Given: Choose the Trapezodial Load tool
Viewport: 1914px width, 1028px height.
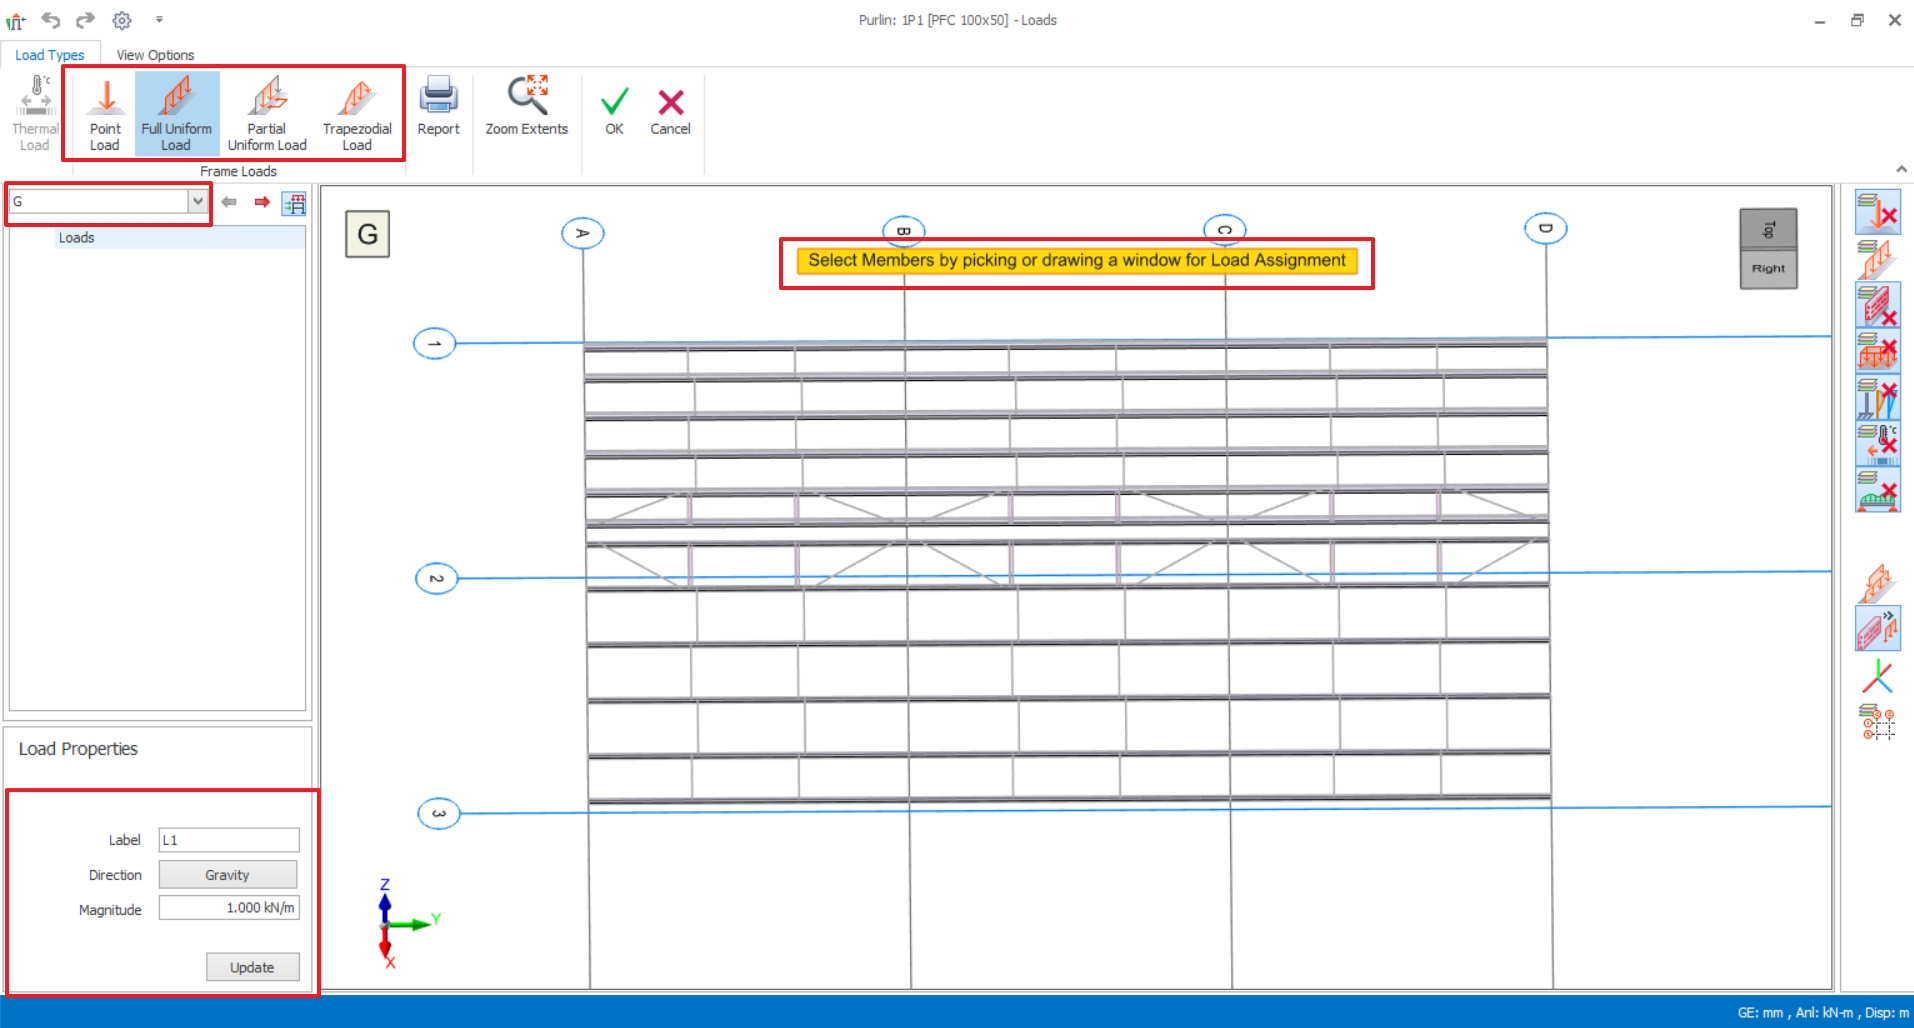Looking at the screenshot, I should 357,113.
